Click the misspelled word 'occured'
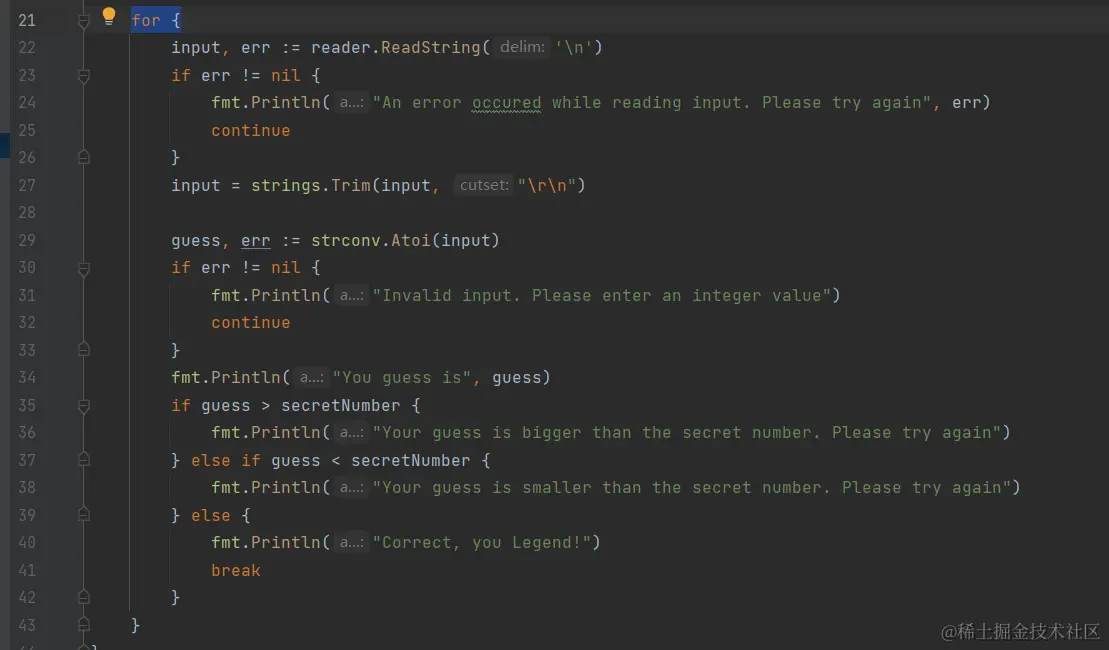Viewport: 1109px width, 650px height. (506, 103)
